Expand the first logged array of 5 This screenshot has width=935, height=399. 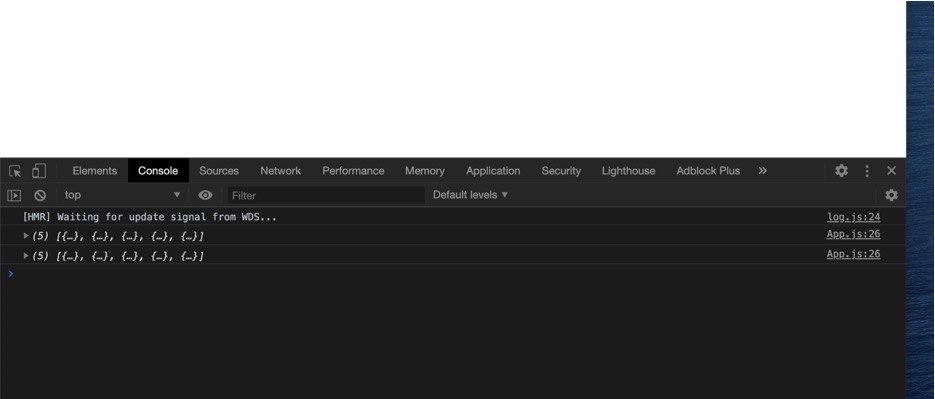click(26, 236)
